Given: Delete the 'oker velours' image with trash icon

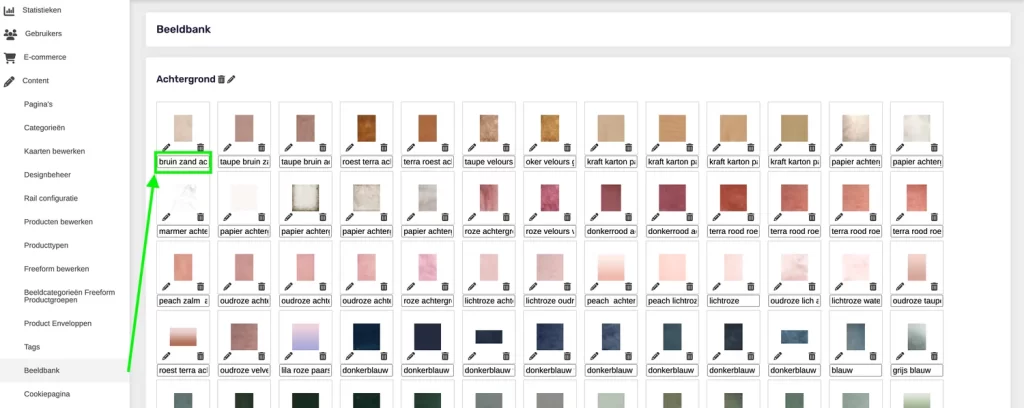Looking at the screenshot, I should tap(567, 147).
